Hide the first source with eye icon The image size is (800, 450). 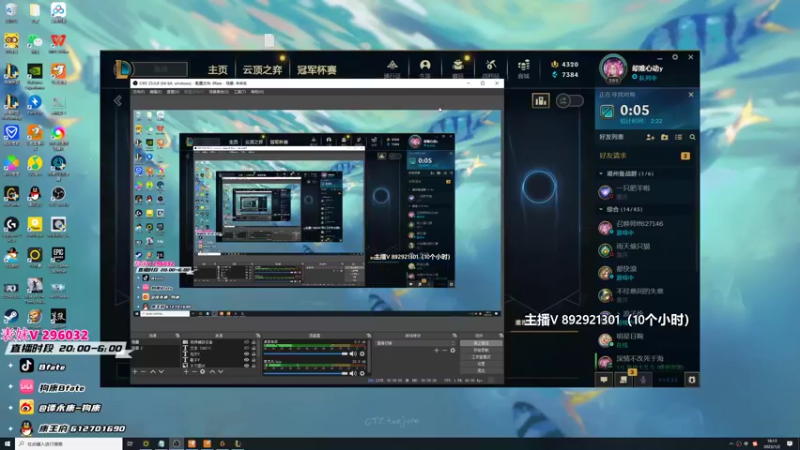246,342
